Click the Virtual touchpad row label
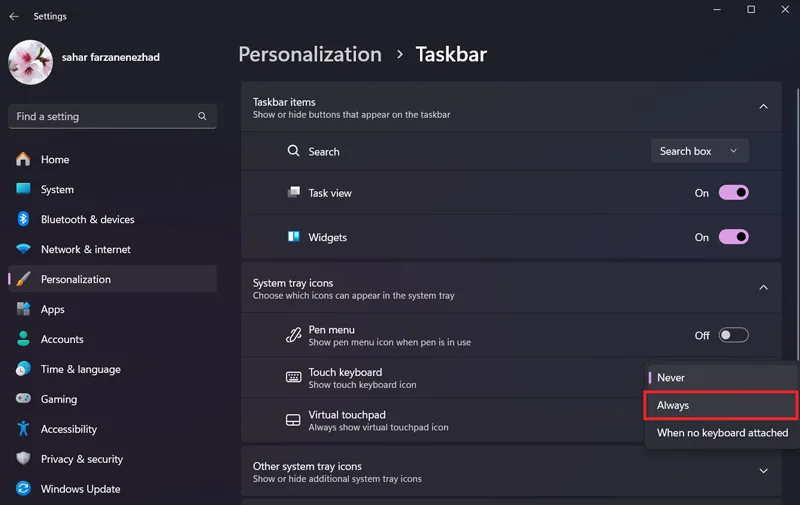 pyautogui.click(x=347, y=415)
